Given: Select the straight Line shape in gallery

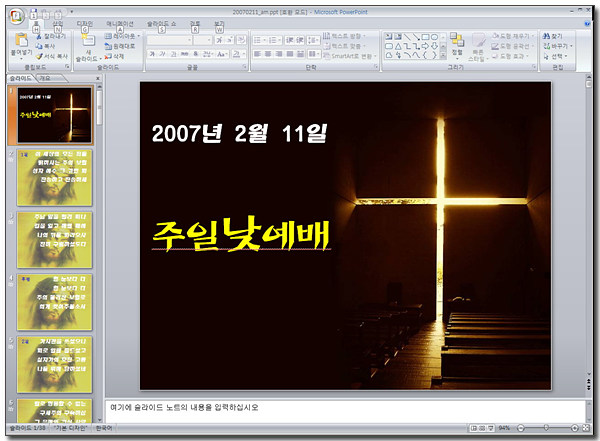Looking at the screenshot, I should coord(408,37).
